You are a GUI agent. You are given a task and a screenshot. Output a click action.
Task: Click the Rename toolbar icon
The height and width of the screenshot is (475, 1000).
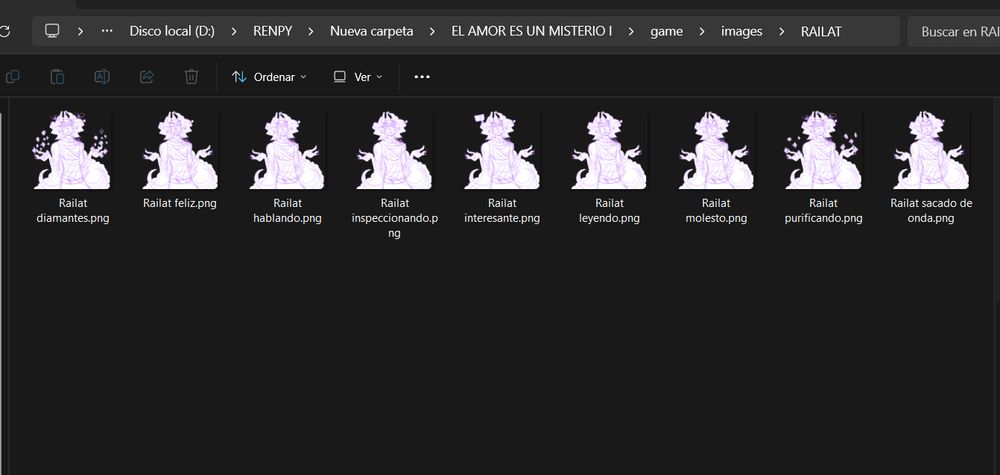pyautogui.click(x=102, y=77)
